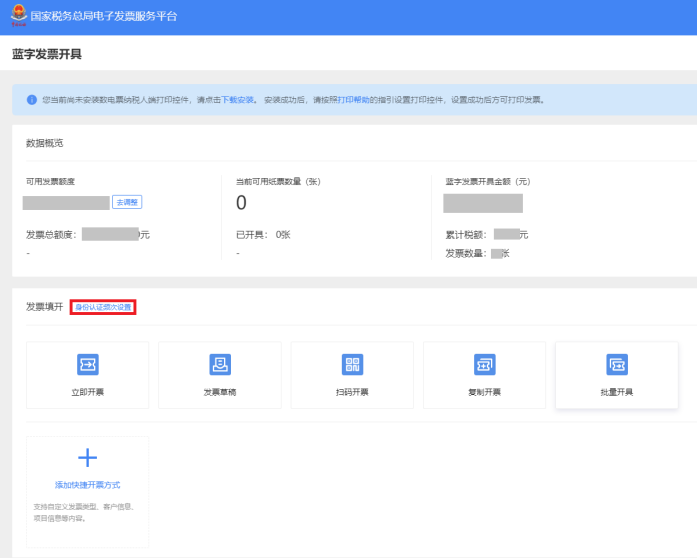This screenshot has width=697, height=558.
Task: Open 发票草稿 via its draft icon
Action: click(x=220, y=365)
